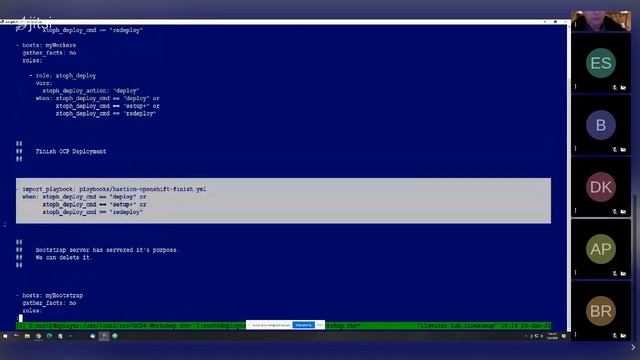Image resolution: width=640 pixels, height=360 pixels.
Task: Click camera-off icon on DK tile
Action: click(623, 211)
